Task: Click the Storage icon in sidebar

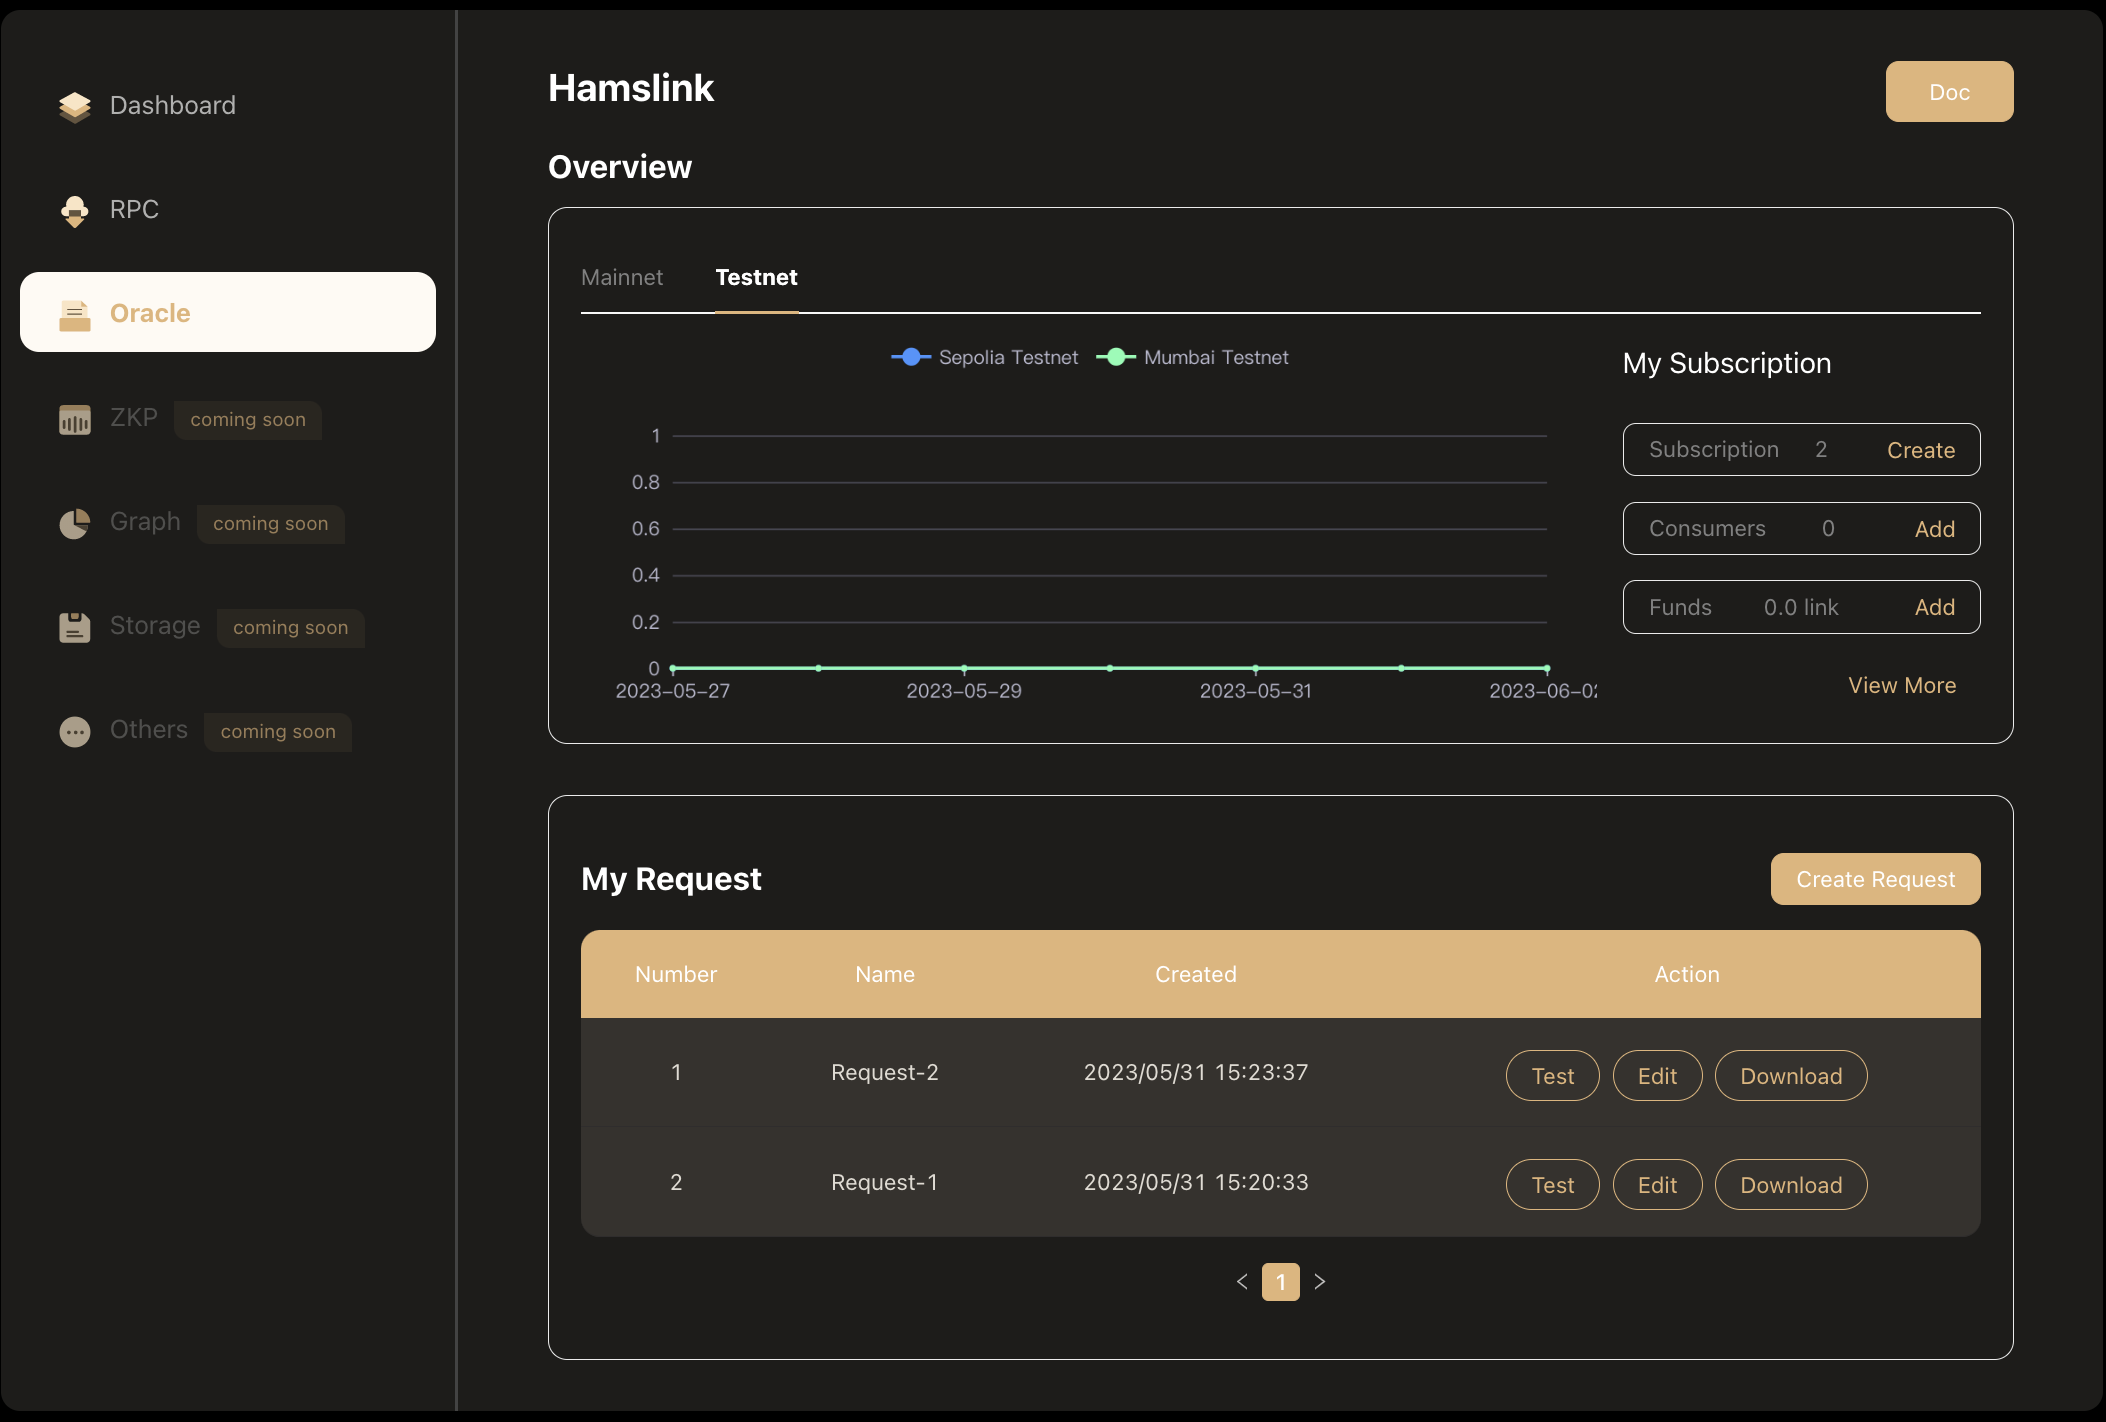Action: [75, 624]
